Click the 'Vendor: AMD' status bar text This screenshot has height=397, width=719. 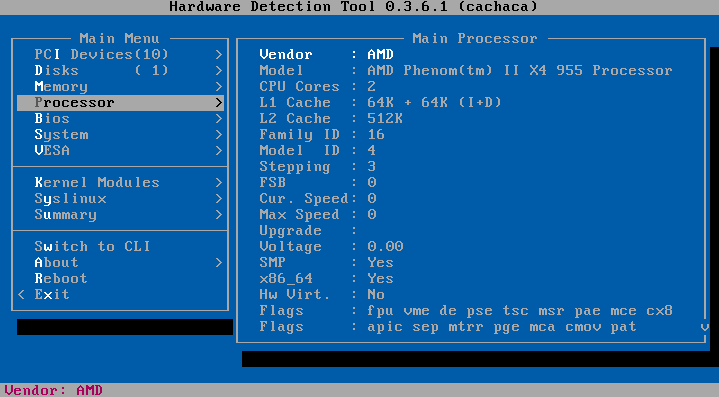pos(54,390)
